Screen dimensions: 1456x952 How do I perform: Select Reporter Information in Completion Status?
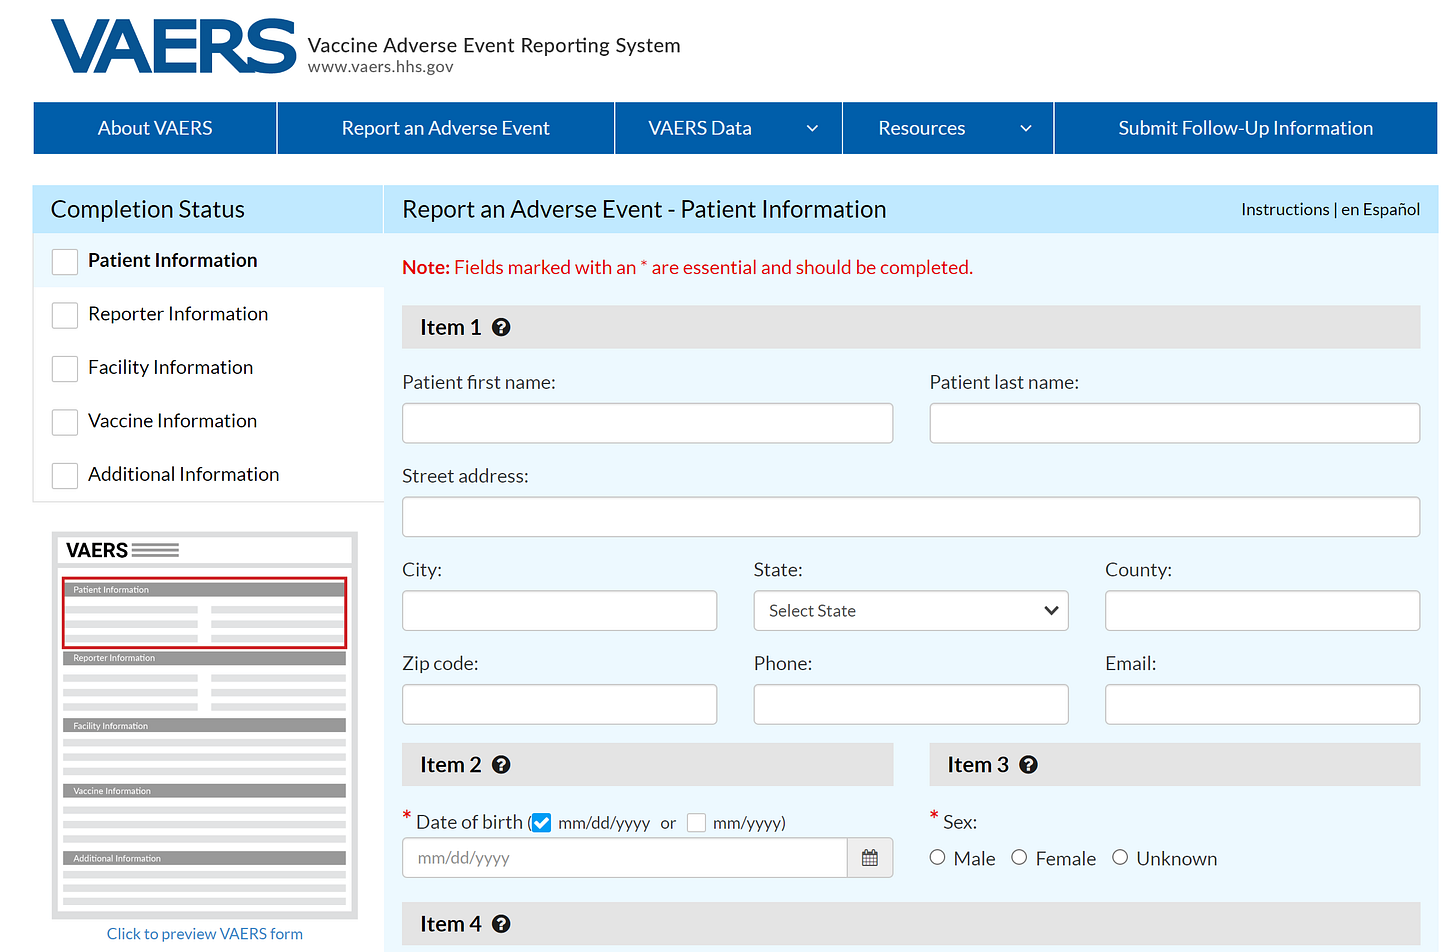[178, 314]
